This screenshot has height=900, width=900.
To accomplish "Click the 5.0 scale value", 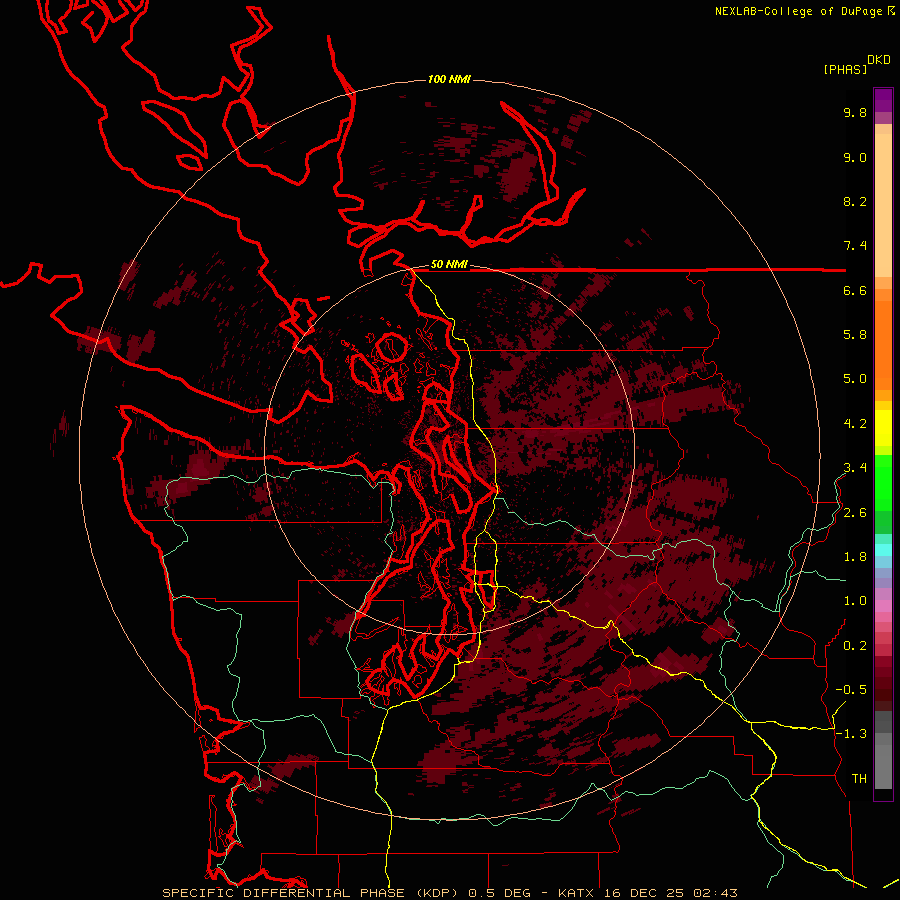I will point(855,379).
